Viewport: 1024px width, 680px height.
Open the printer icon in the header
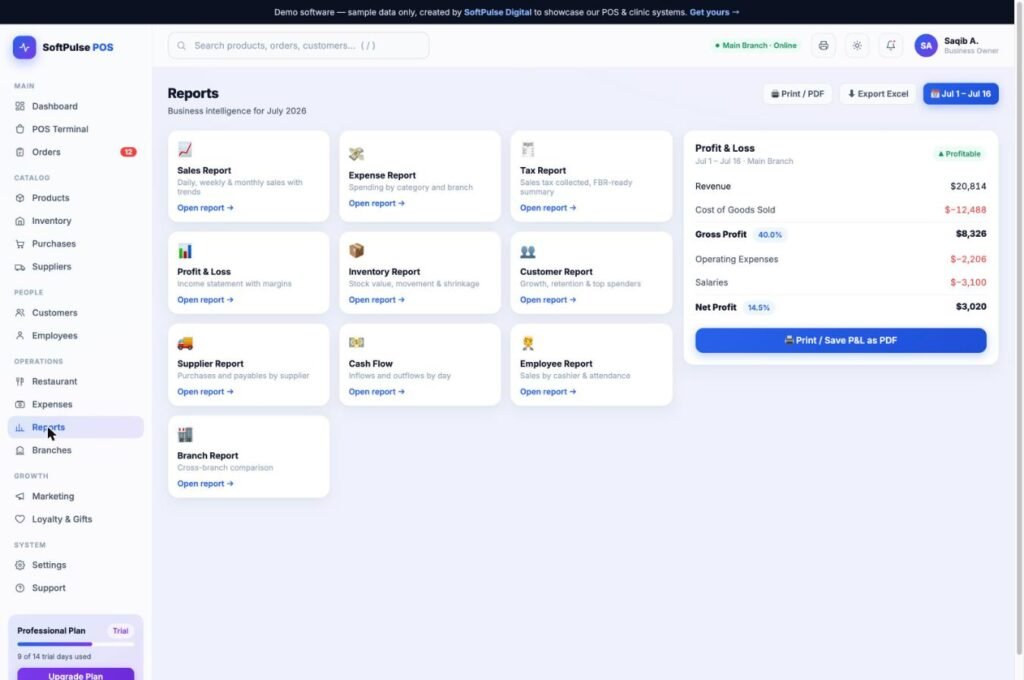823,46
